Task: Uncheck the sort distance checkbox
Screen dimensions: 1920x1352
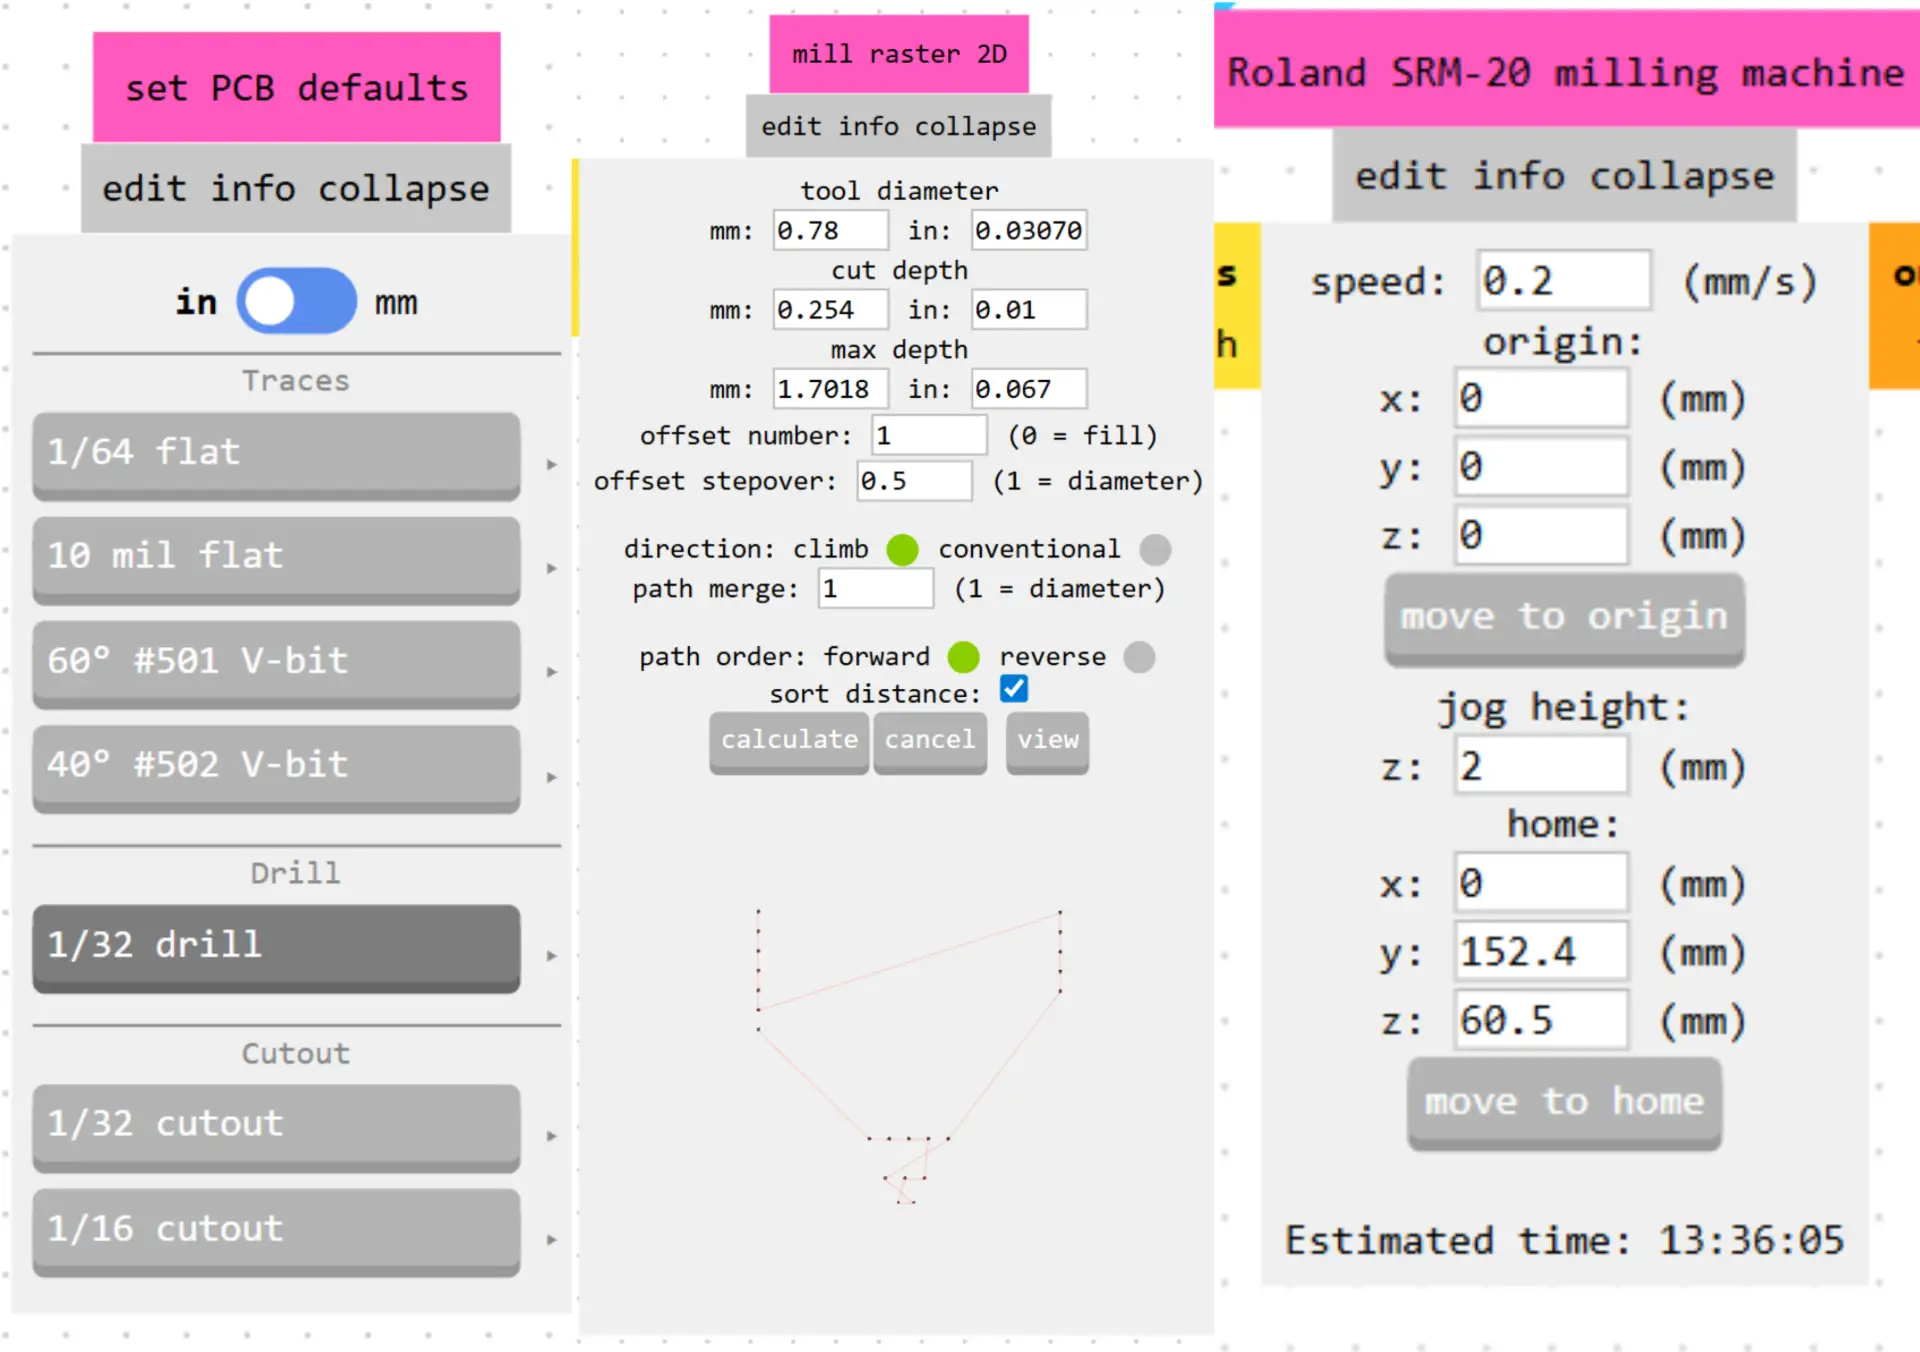Action: [1014, 690]
